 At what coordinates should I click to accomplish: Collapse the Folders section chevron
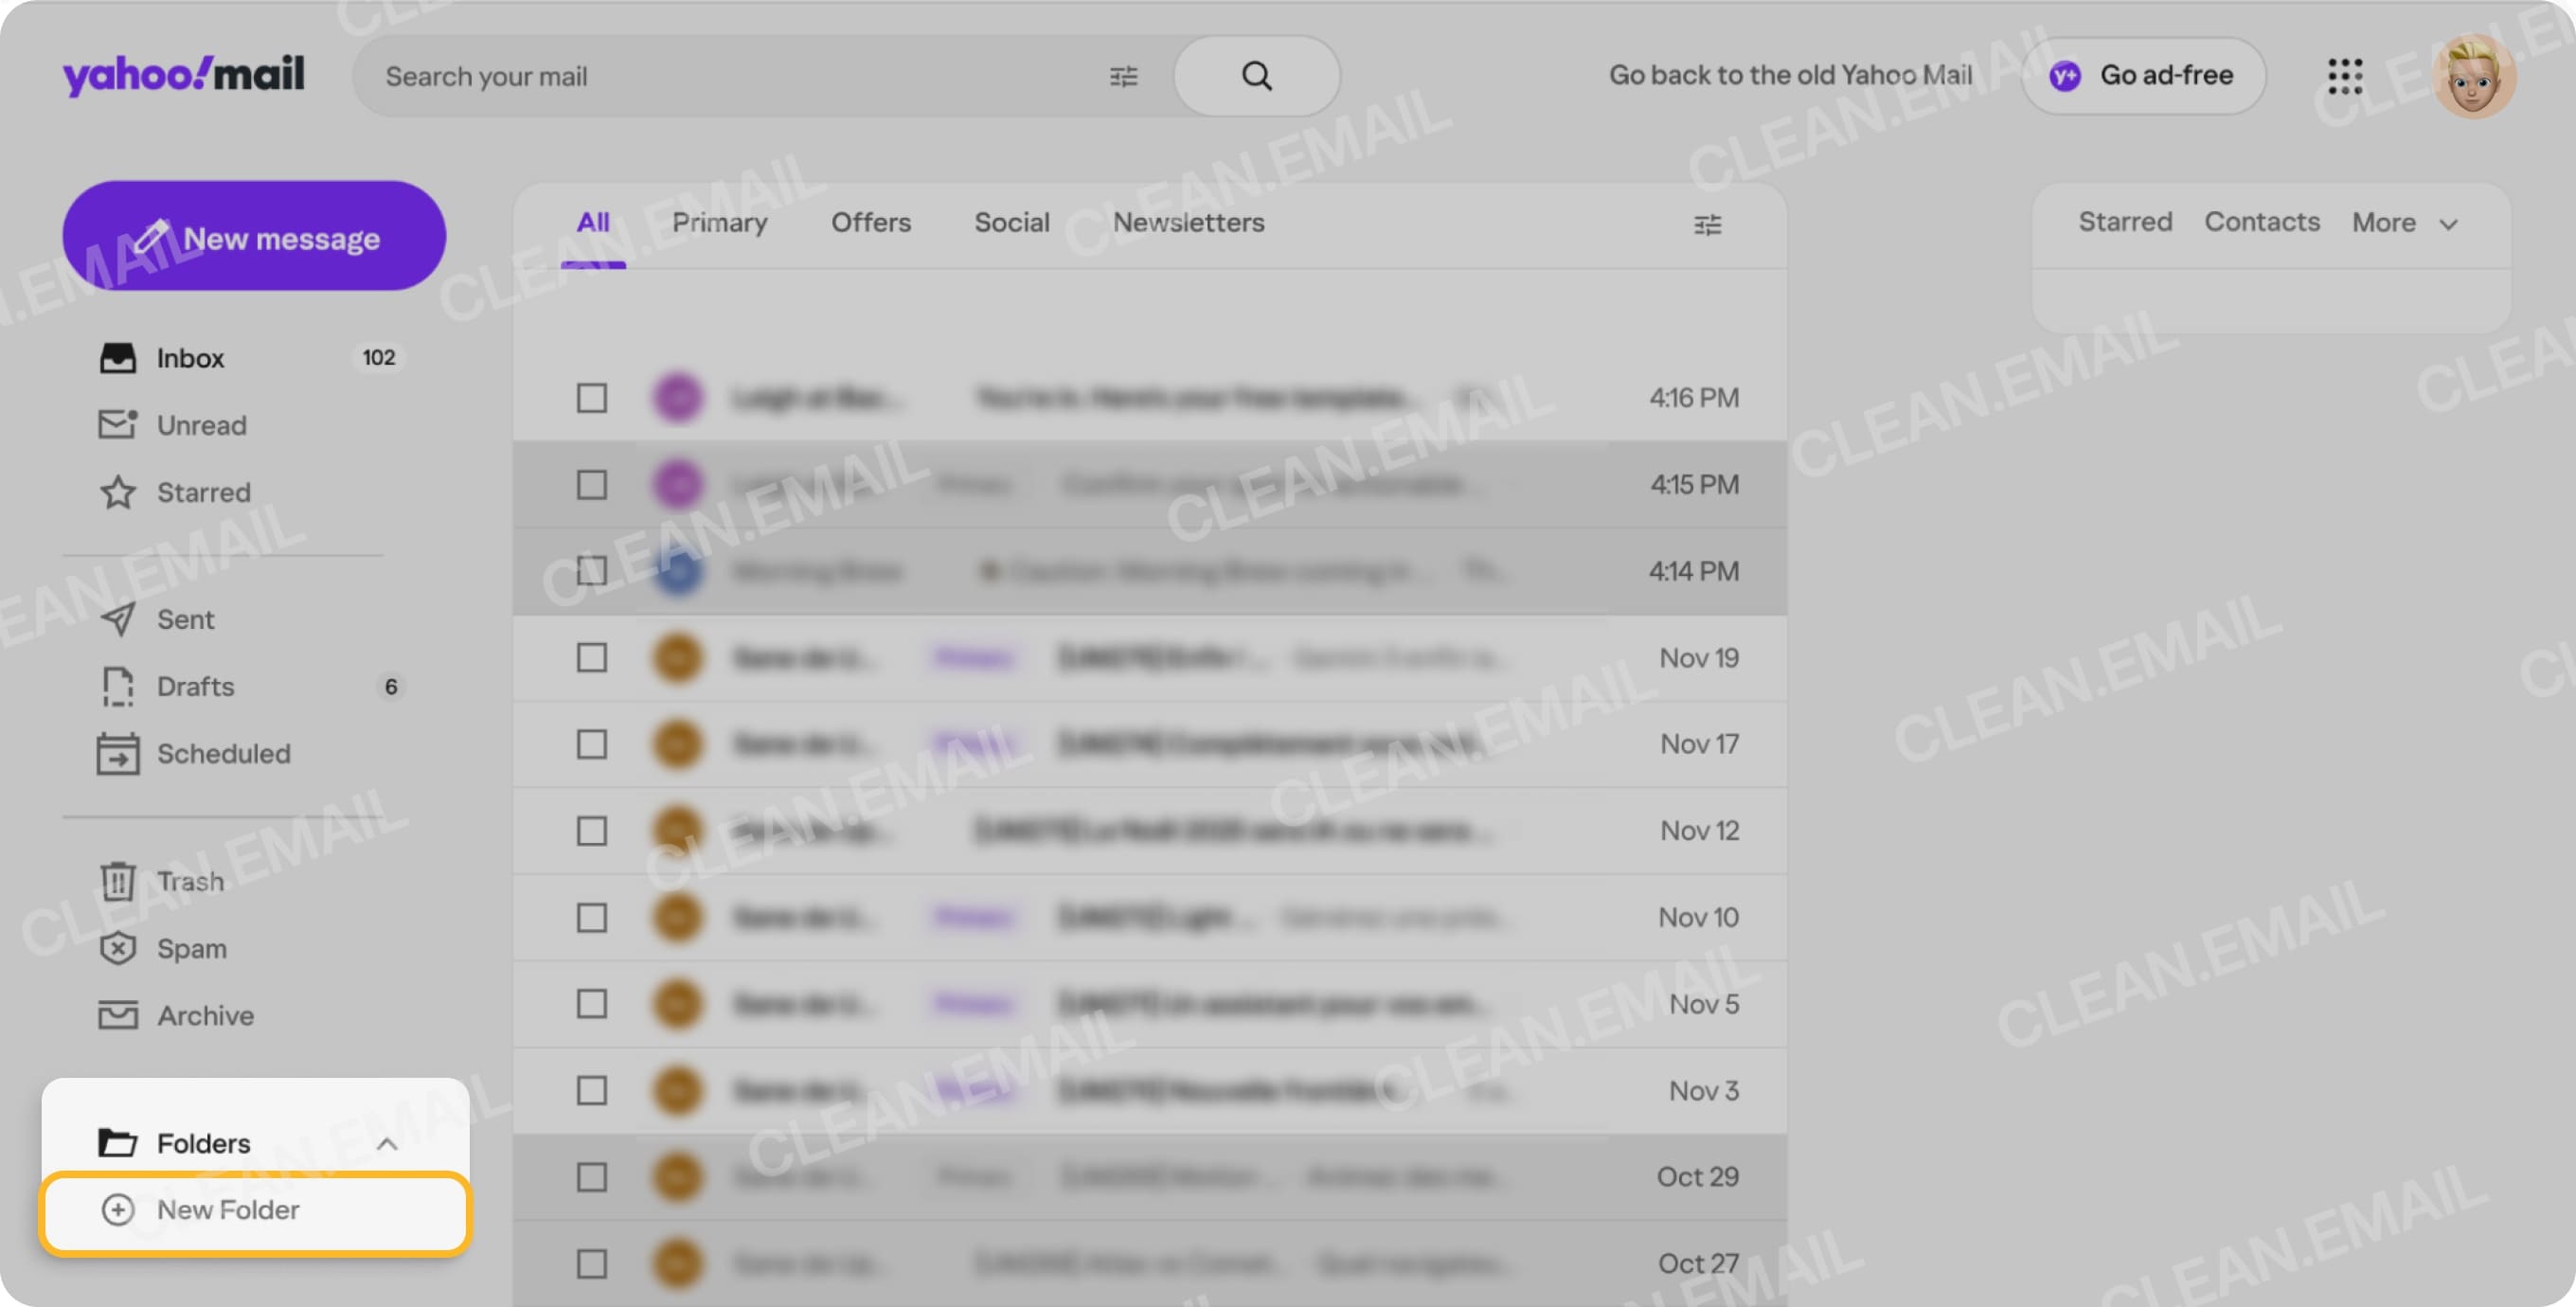click(387, 1144)
